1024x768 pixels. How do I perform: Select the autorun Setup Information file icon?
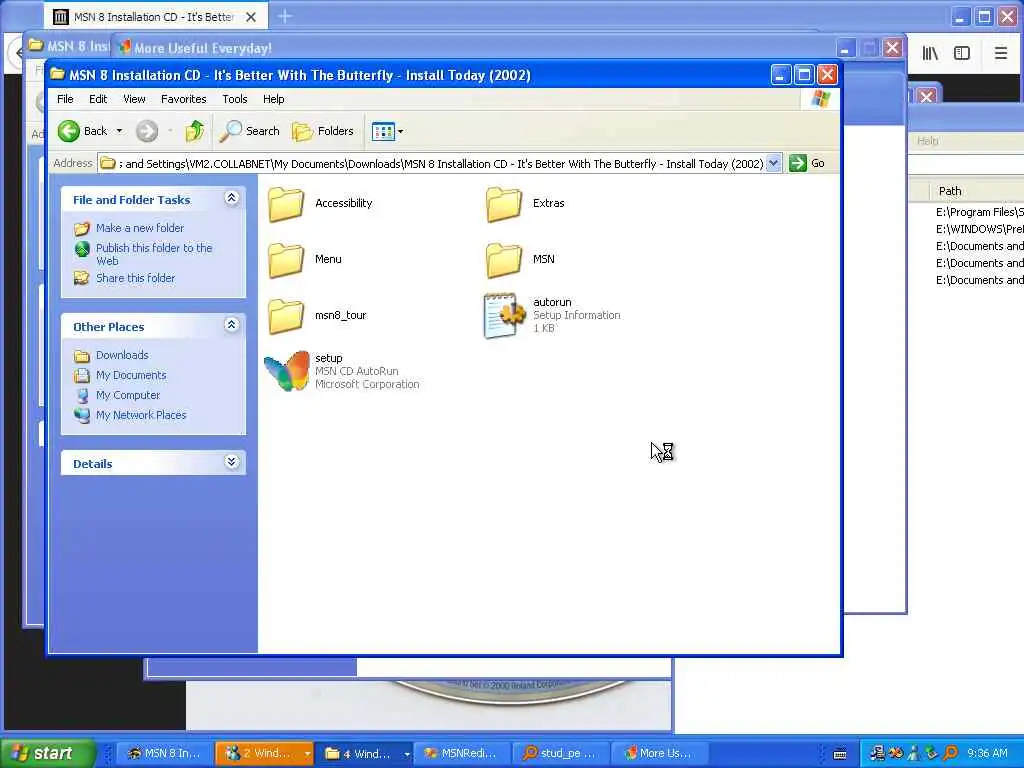pyautogui.click(x=504, y=316)
